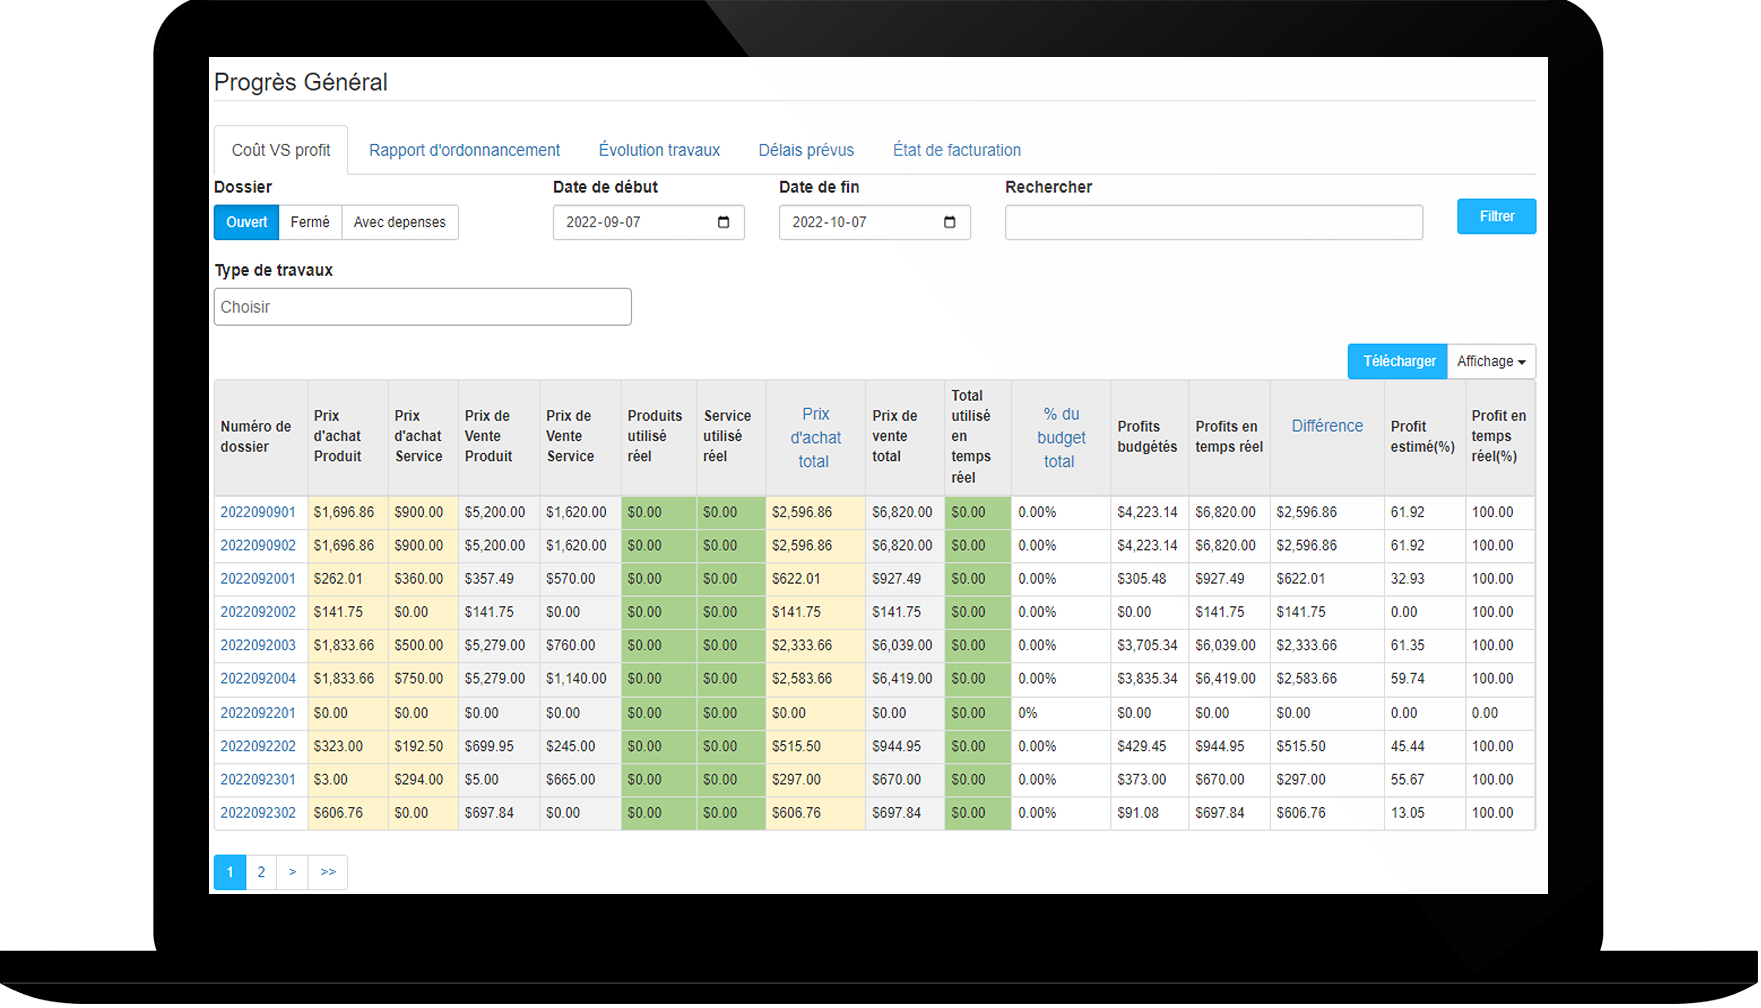Sort by the Différence column header
Viewport: 1761px width, 1008px height.
(1326, 426)
